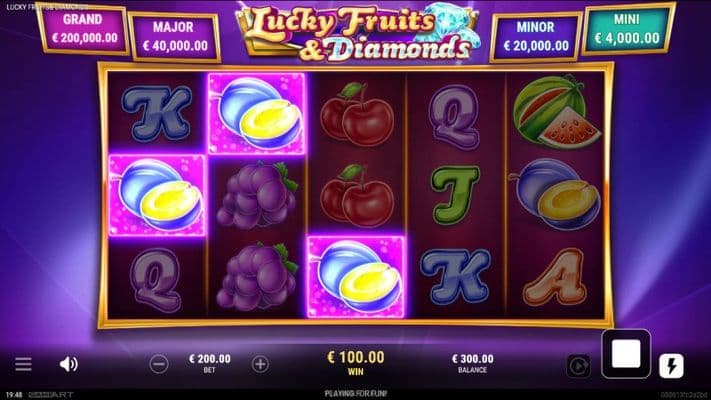This screenshot has height=400, width=711.
Task: Decrease the bet with minus button
Action: point(159,364)
